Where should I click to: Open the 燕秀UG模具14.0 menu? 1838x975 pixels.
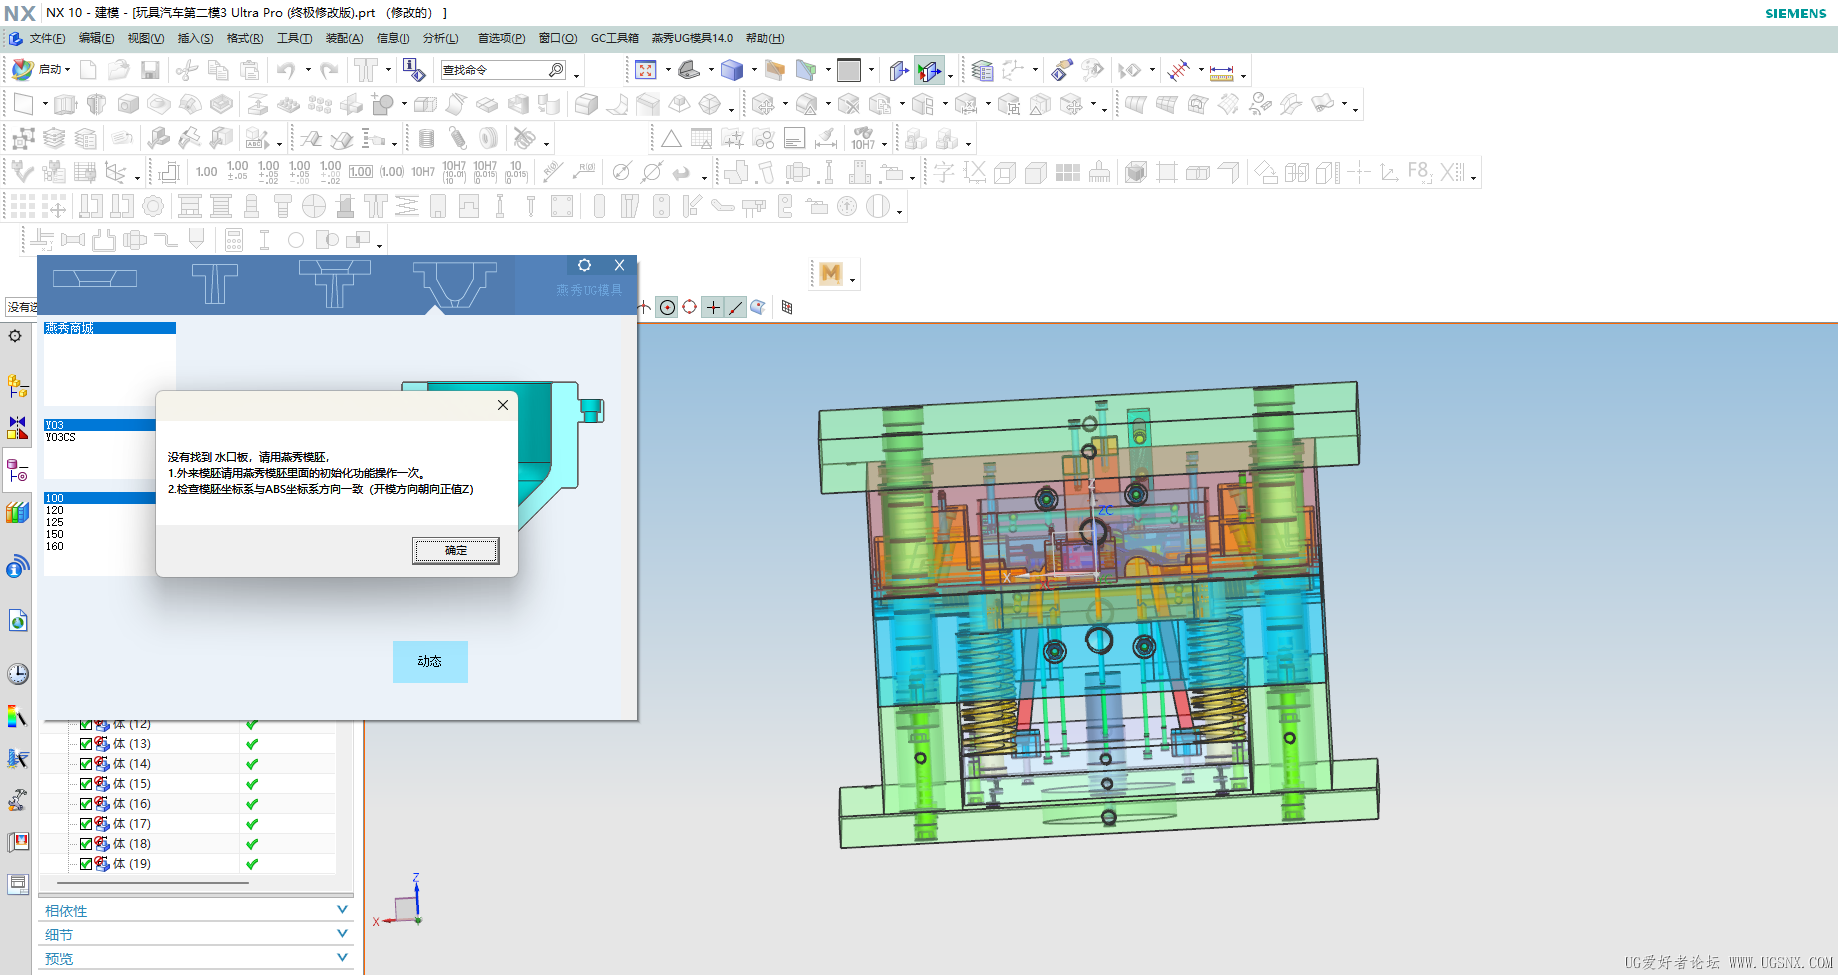click(692, 38)
